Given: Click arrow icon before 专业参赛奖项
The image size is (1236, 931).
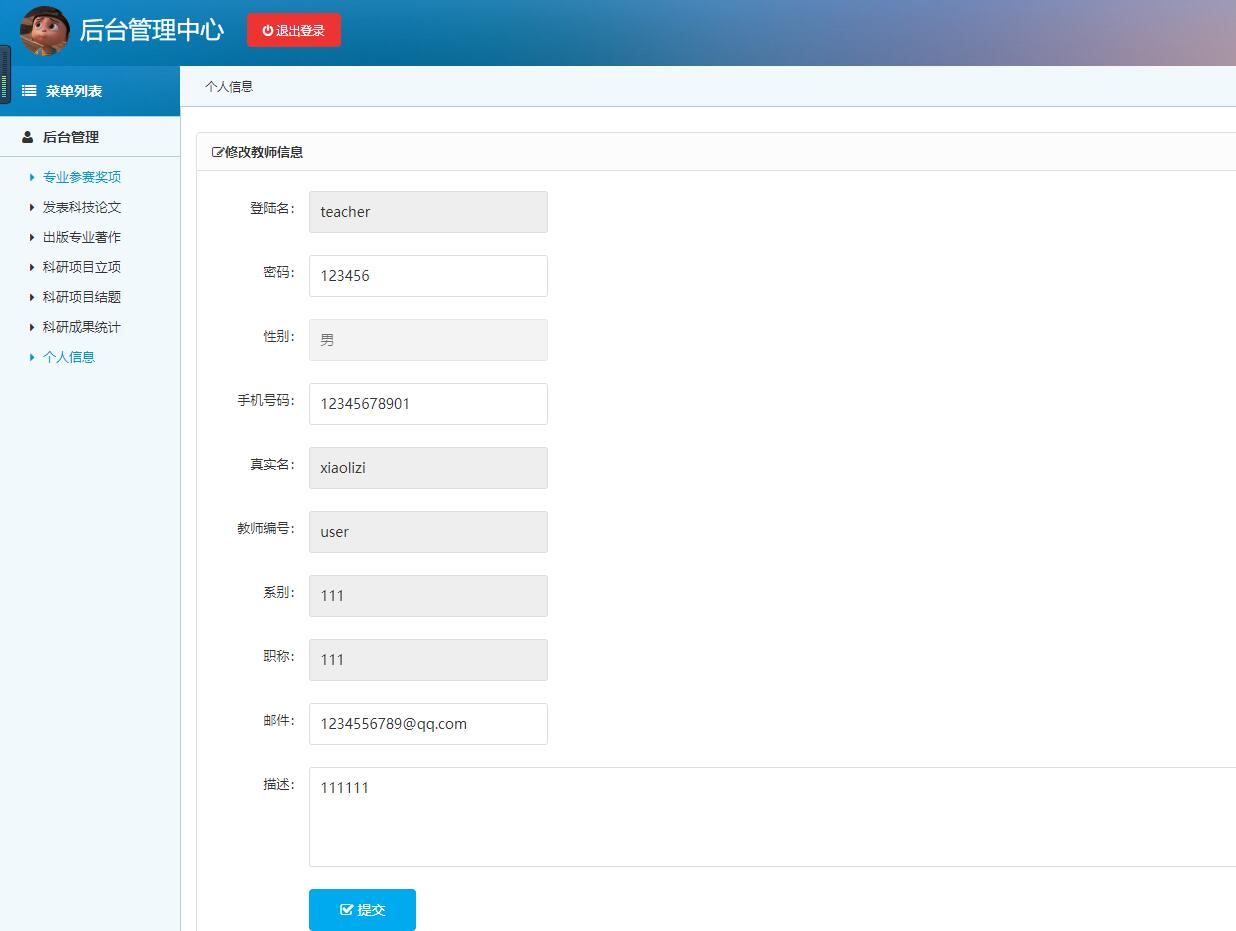Looking at the screenshot, I should 32,177.
